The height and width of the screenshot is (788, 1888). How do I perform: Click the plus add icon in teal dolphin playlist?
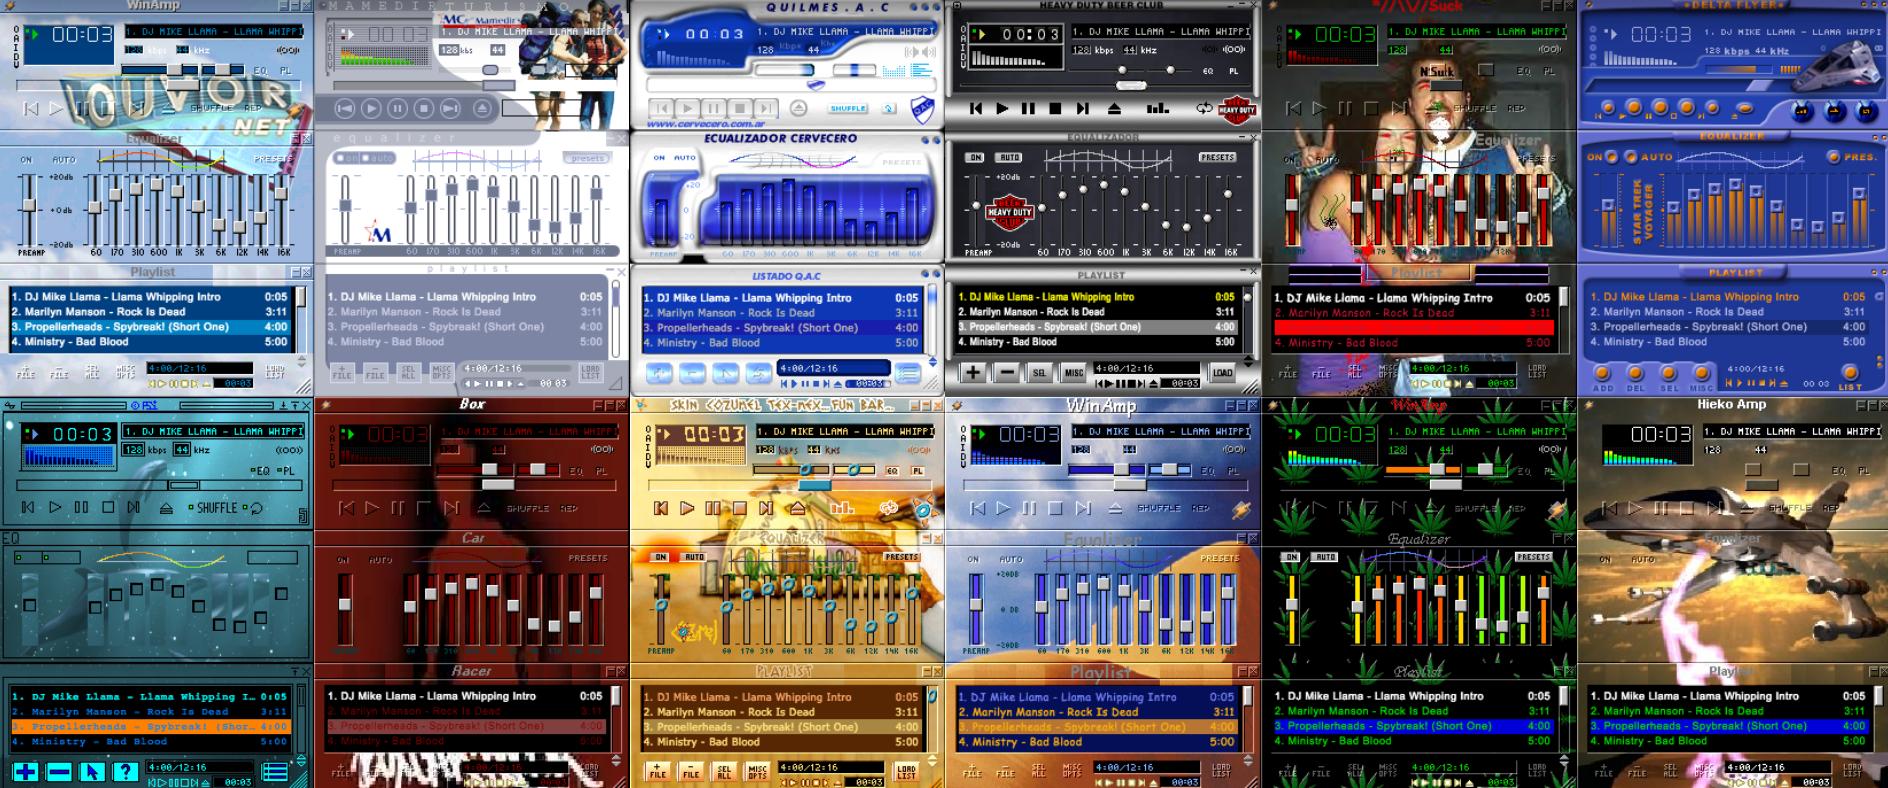pyautogui.click(x=26, y=771)
